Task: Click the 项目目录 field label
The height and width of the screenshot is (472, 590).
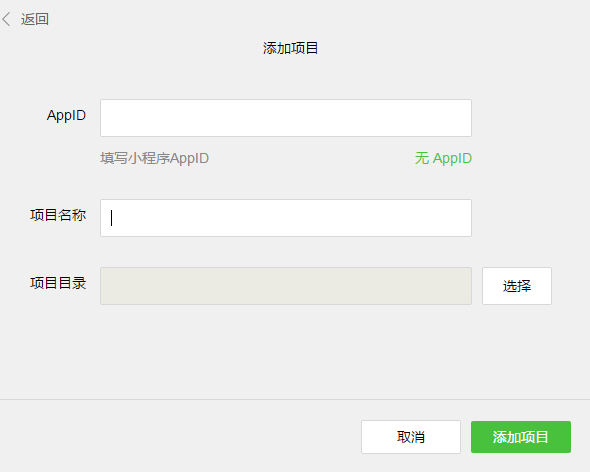Action: 58,283
